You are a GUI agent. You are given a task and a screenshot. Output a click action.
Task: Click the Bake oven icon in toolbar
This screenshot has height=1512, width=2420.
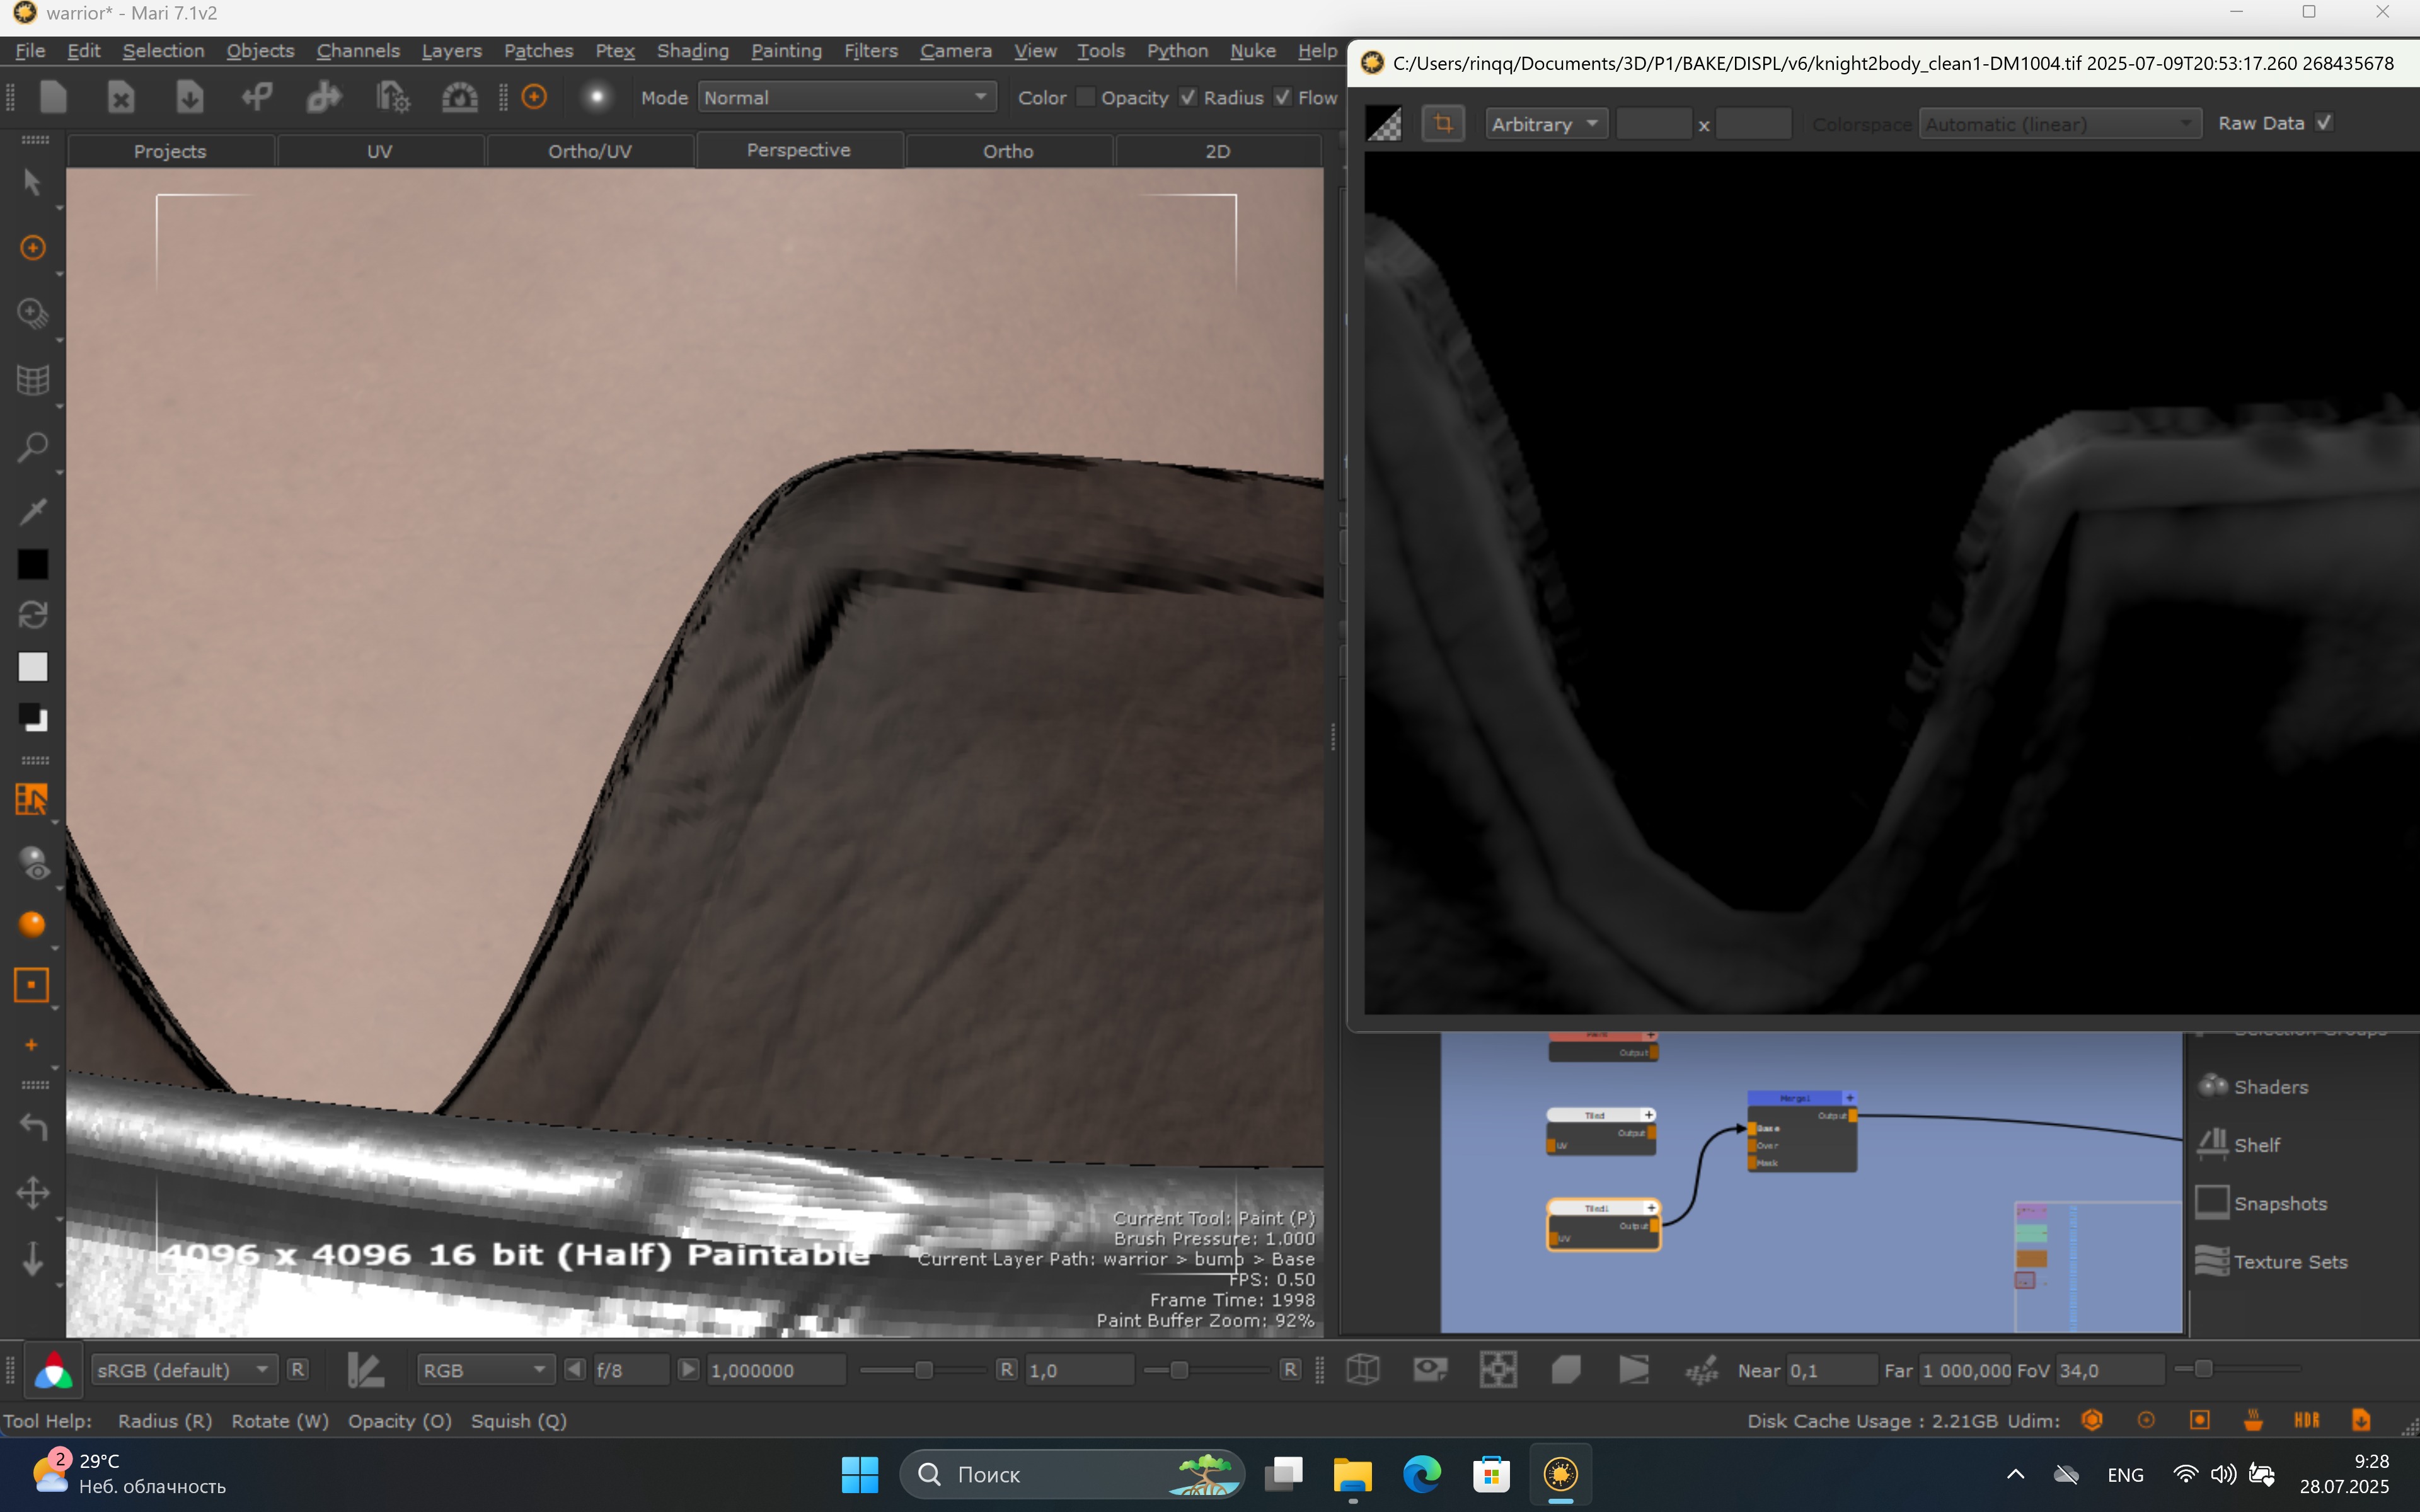coord(459,97)
